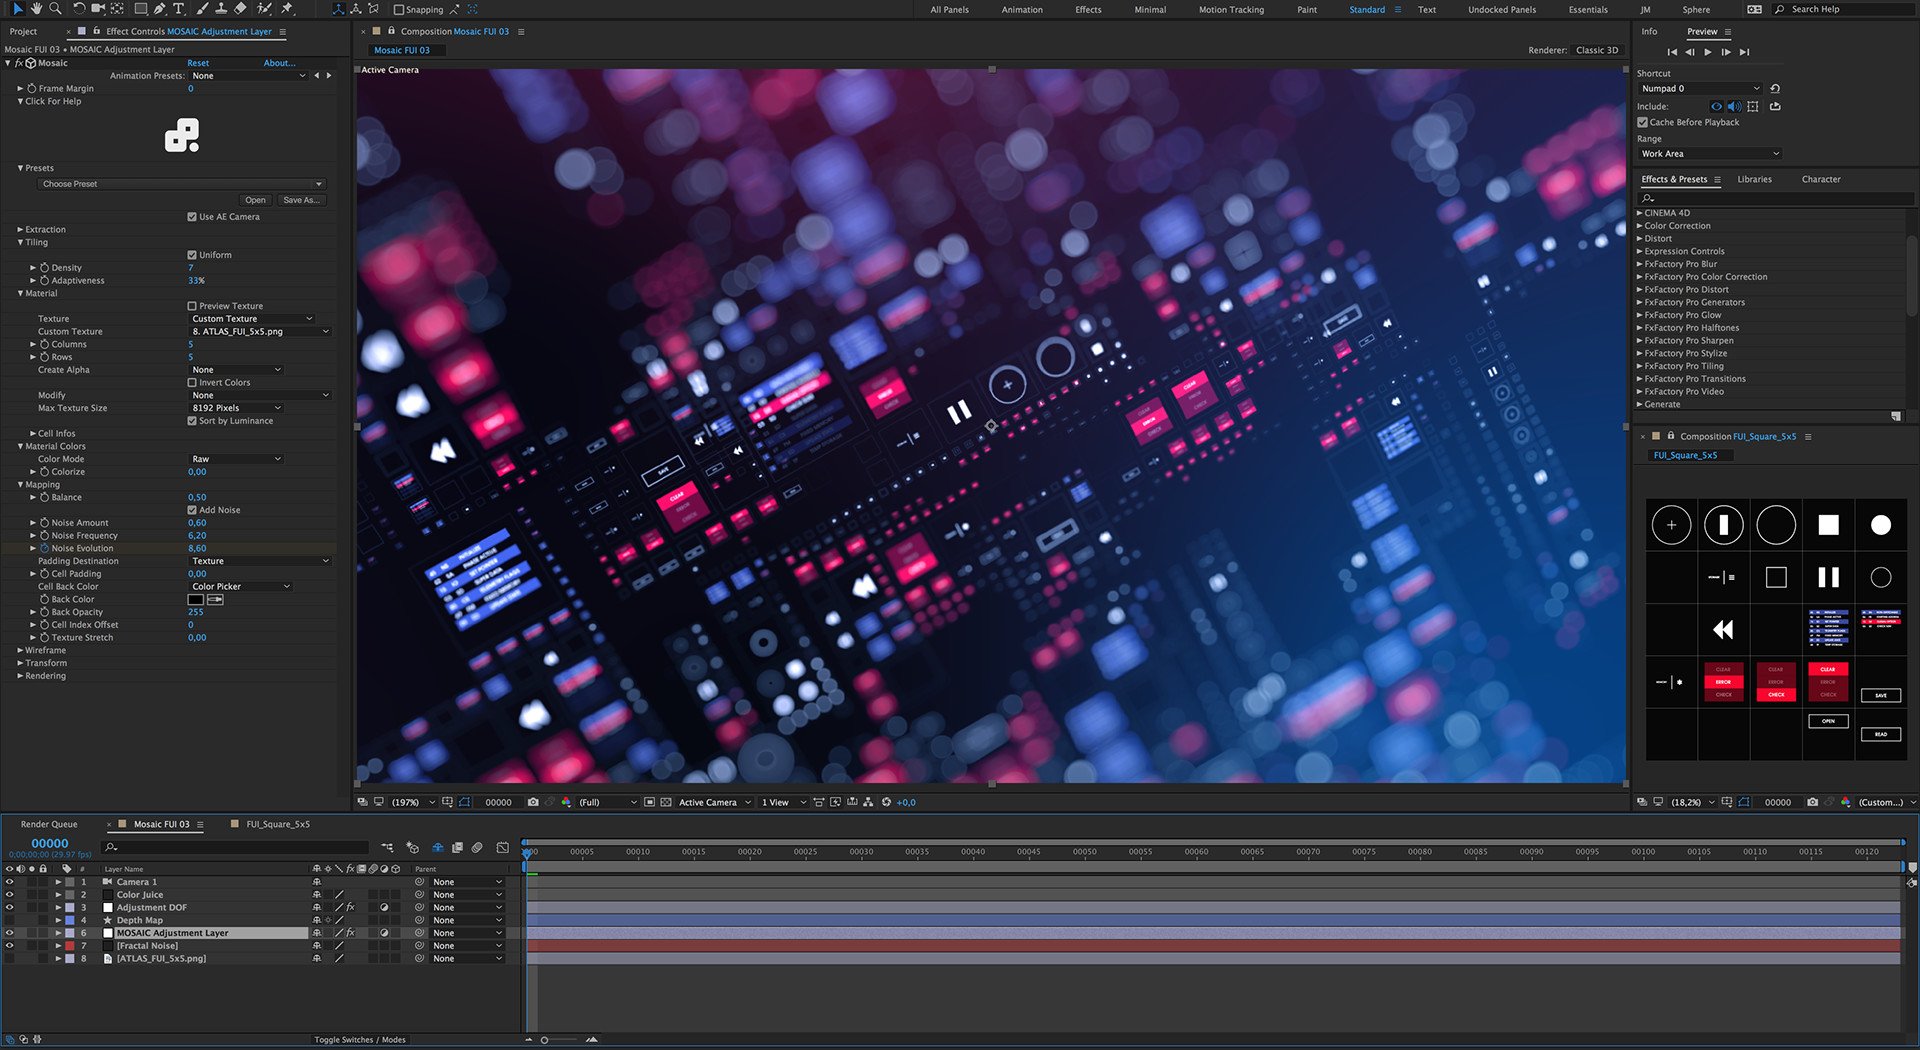Click Reset for the Mosaic effect
Image resolution: width=1920 pixels, height=1050 pixels.
pos(198,63)
